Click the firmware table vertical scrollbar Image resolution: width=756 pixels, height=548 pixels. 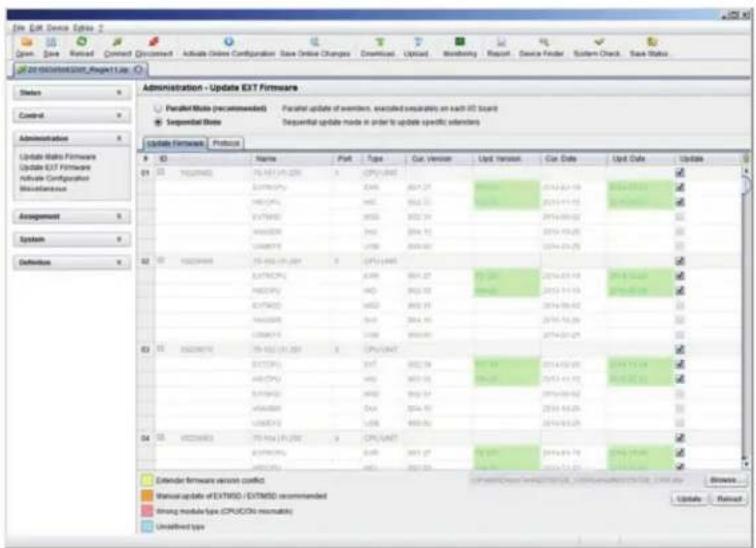tap(746, 316)
